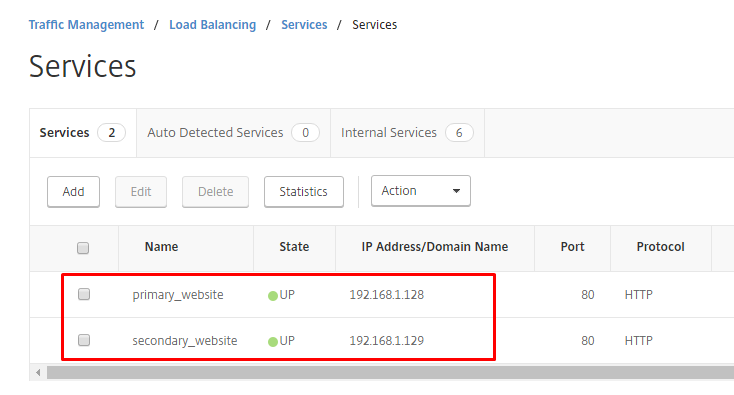Screen dimensions: 734x395
Task: Expand the Action dropdown
Action: tap(421, 190)
